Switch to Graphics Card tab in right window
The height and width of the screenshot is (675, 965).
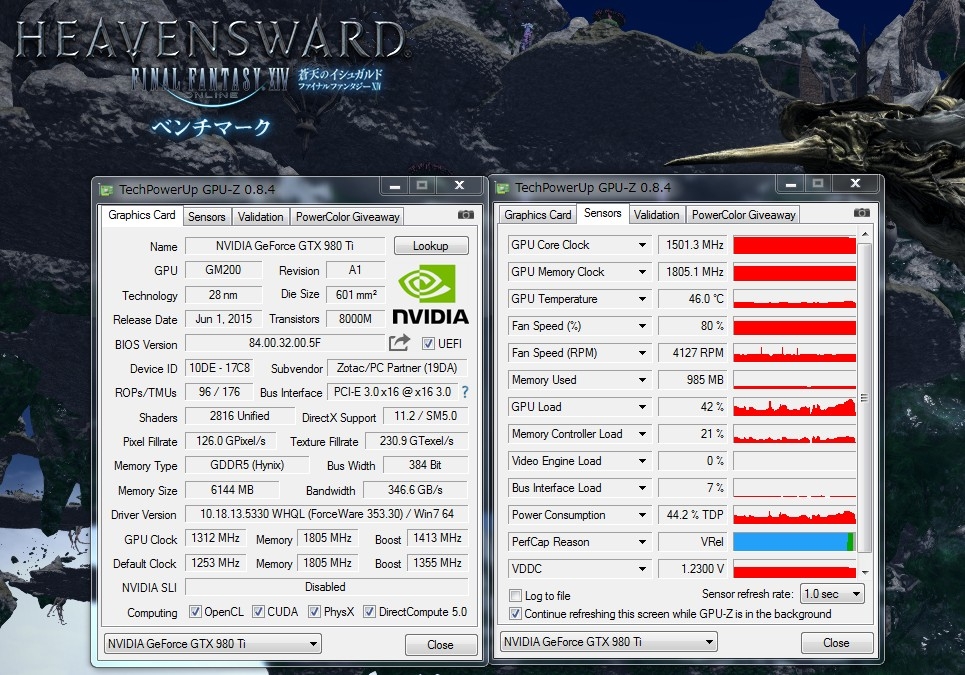pos(537,215)
